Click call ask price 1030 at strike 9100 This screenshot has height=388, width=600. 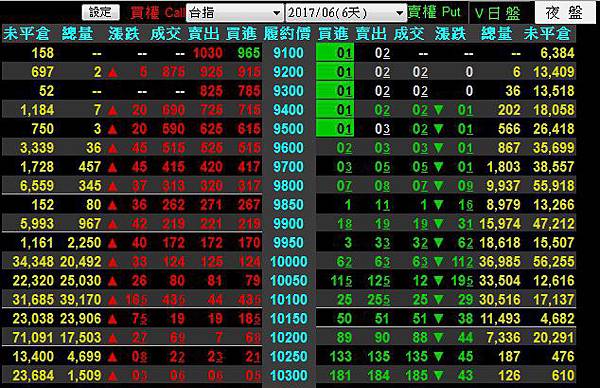point(208,53)
